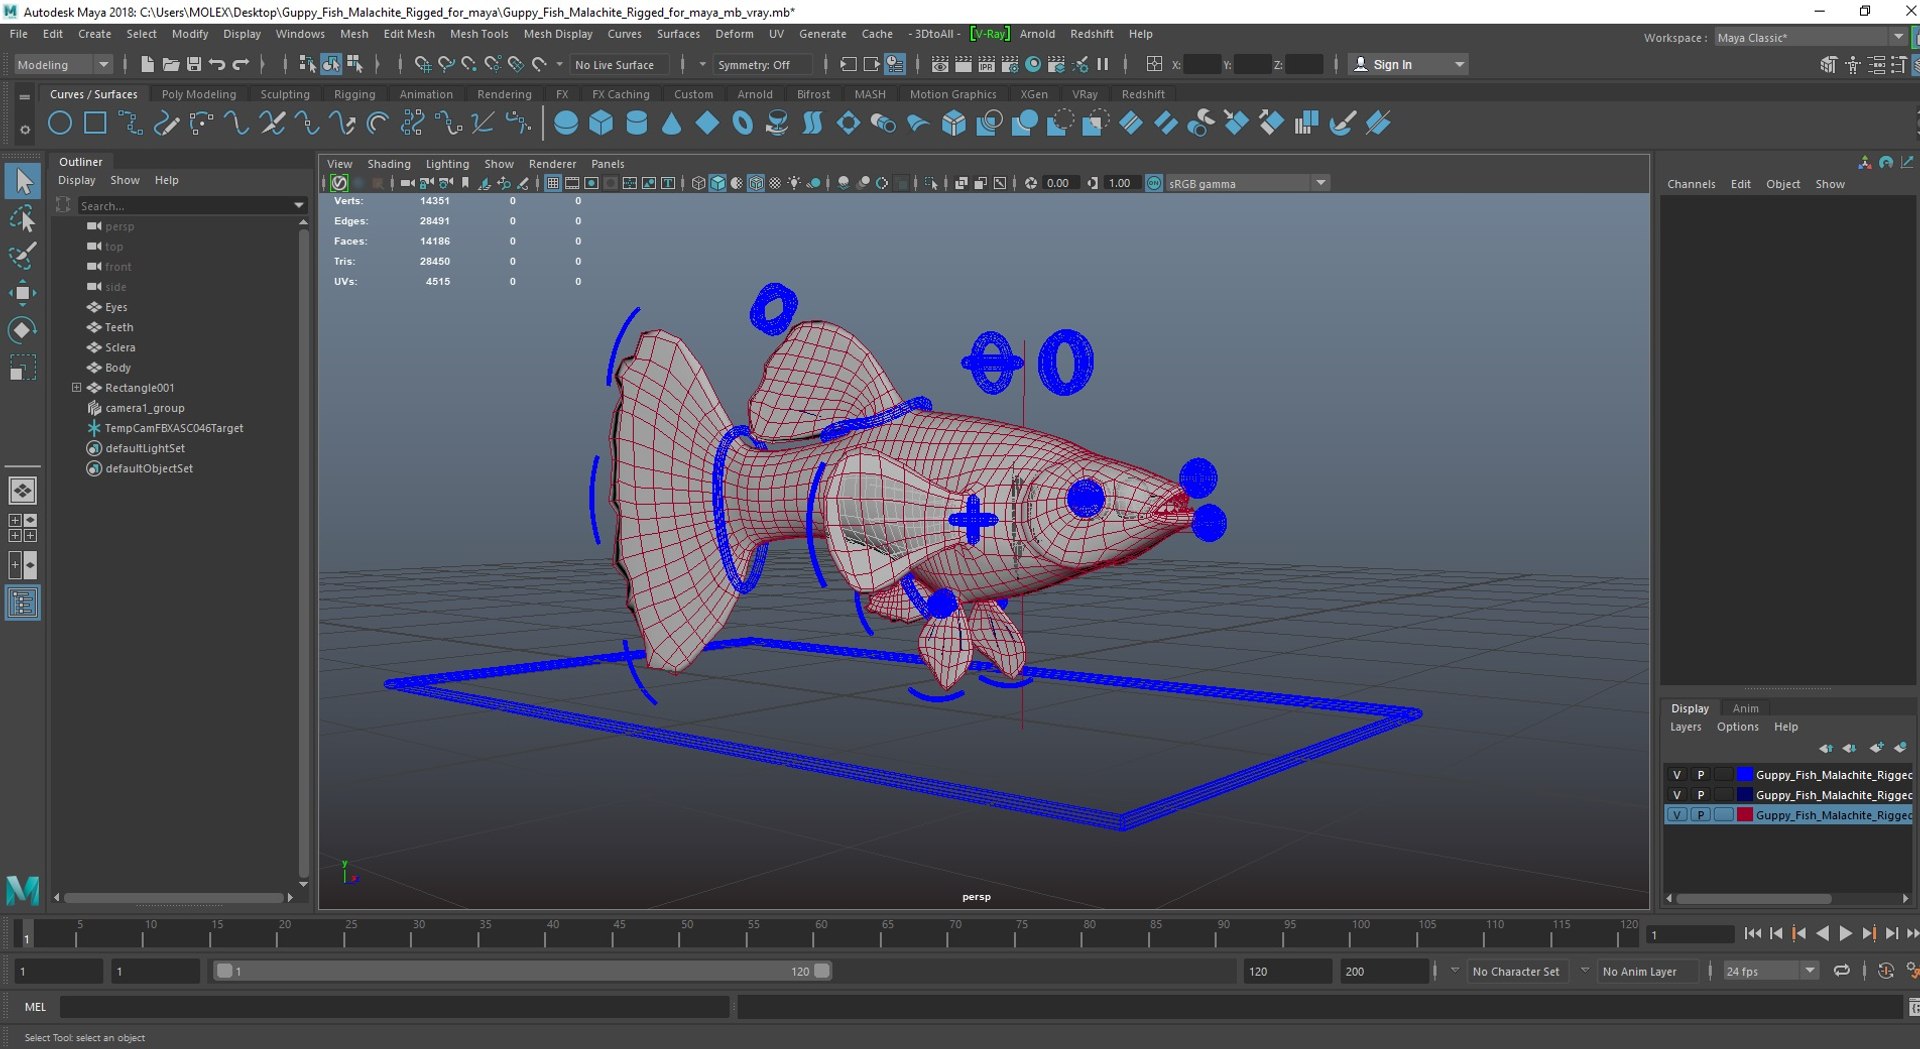Create a polygon cube from the shelf

(601, 123)
